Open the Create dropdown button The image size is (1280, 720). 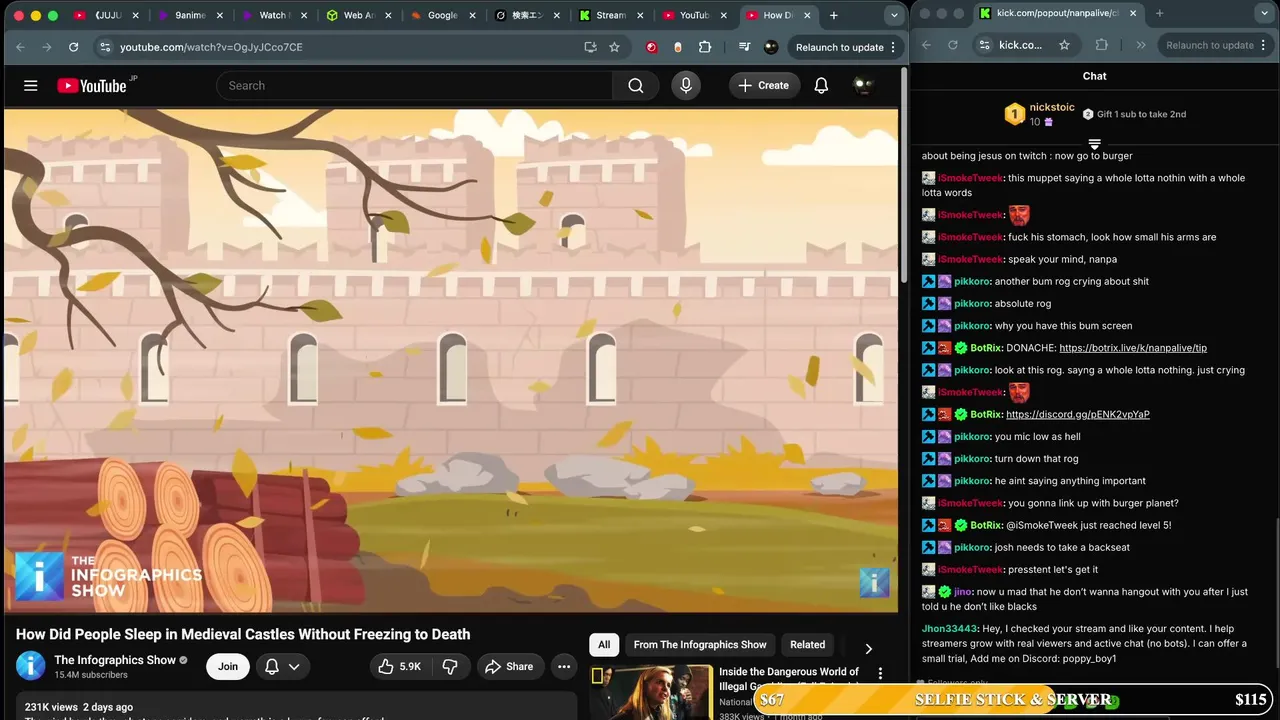[x=764, y=86]
